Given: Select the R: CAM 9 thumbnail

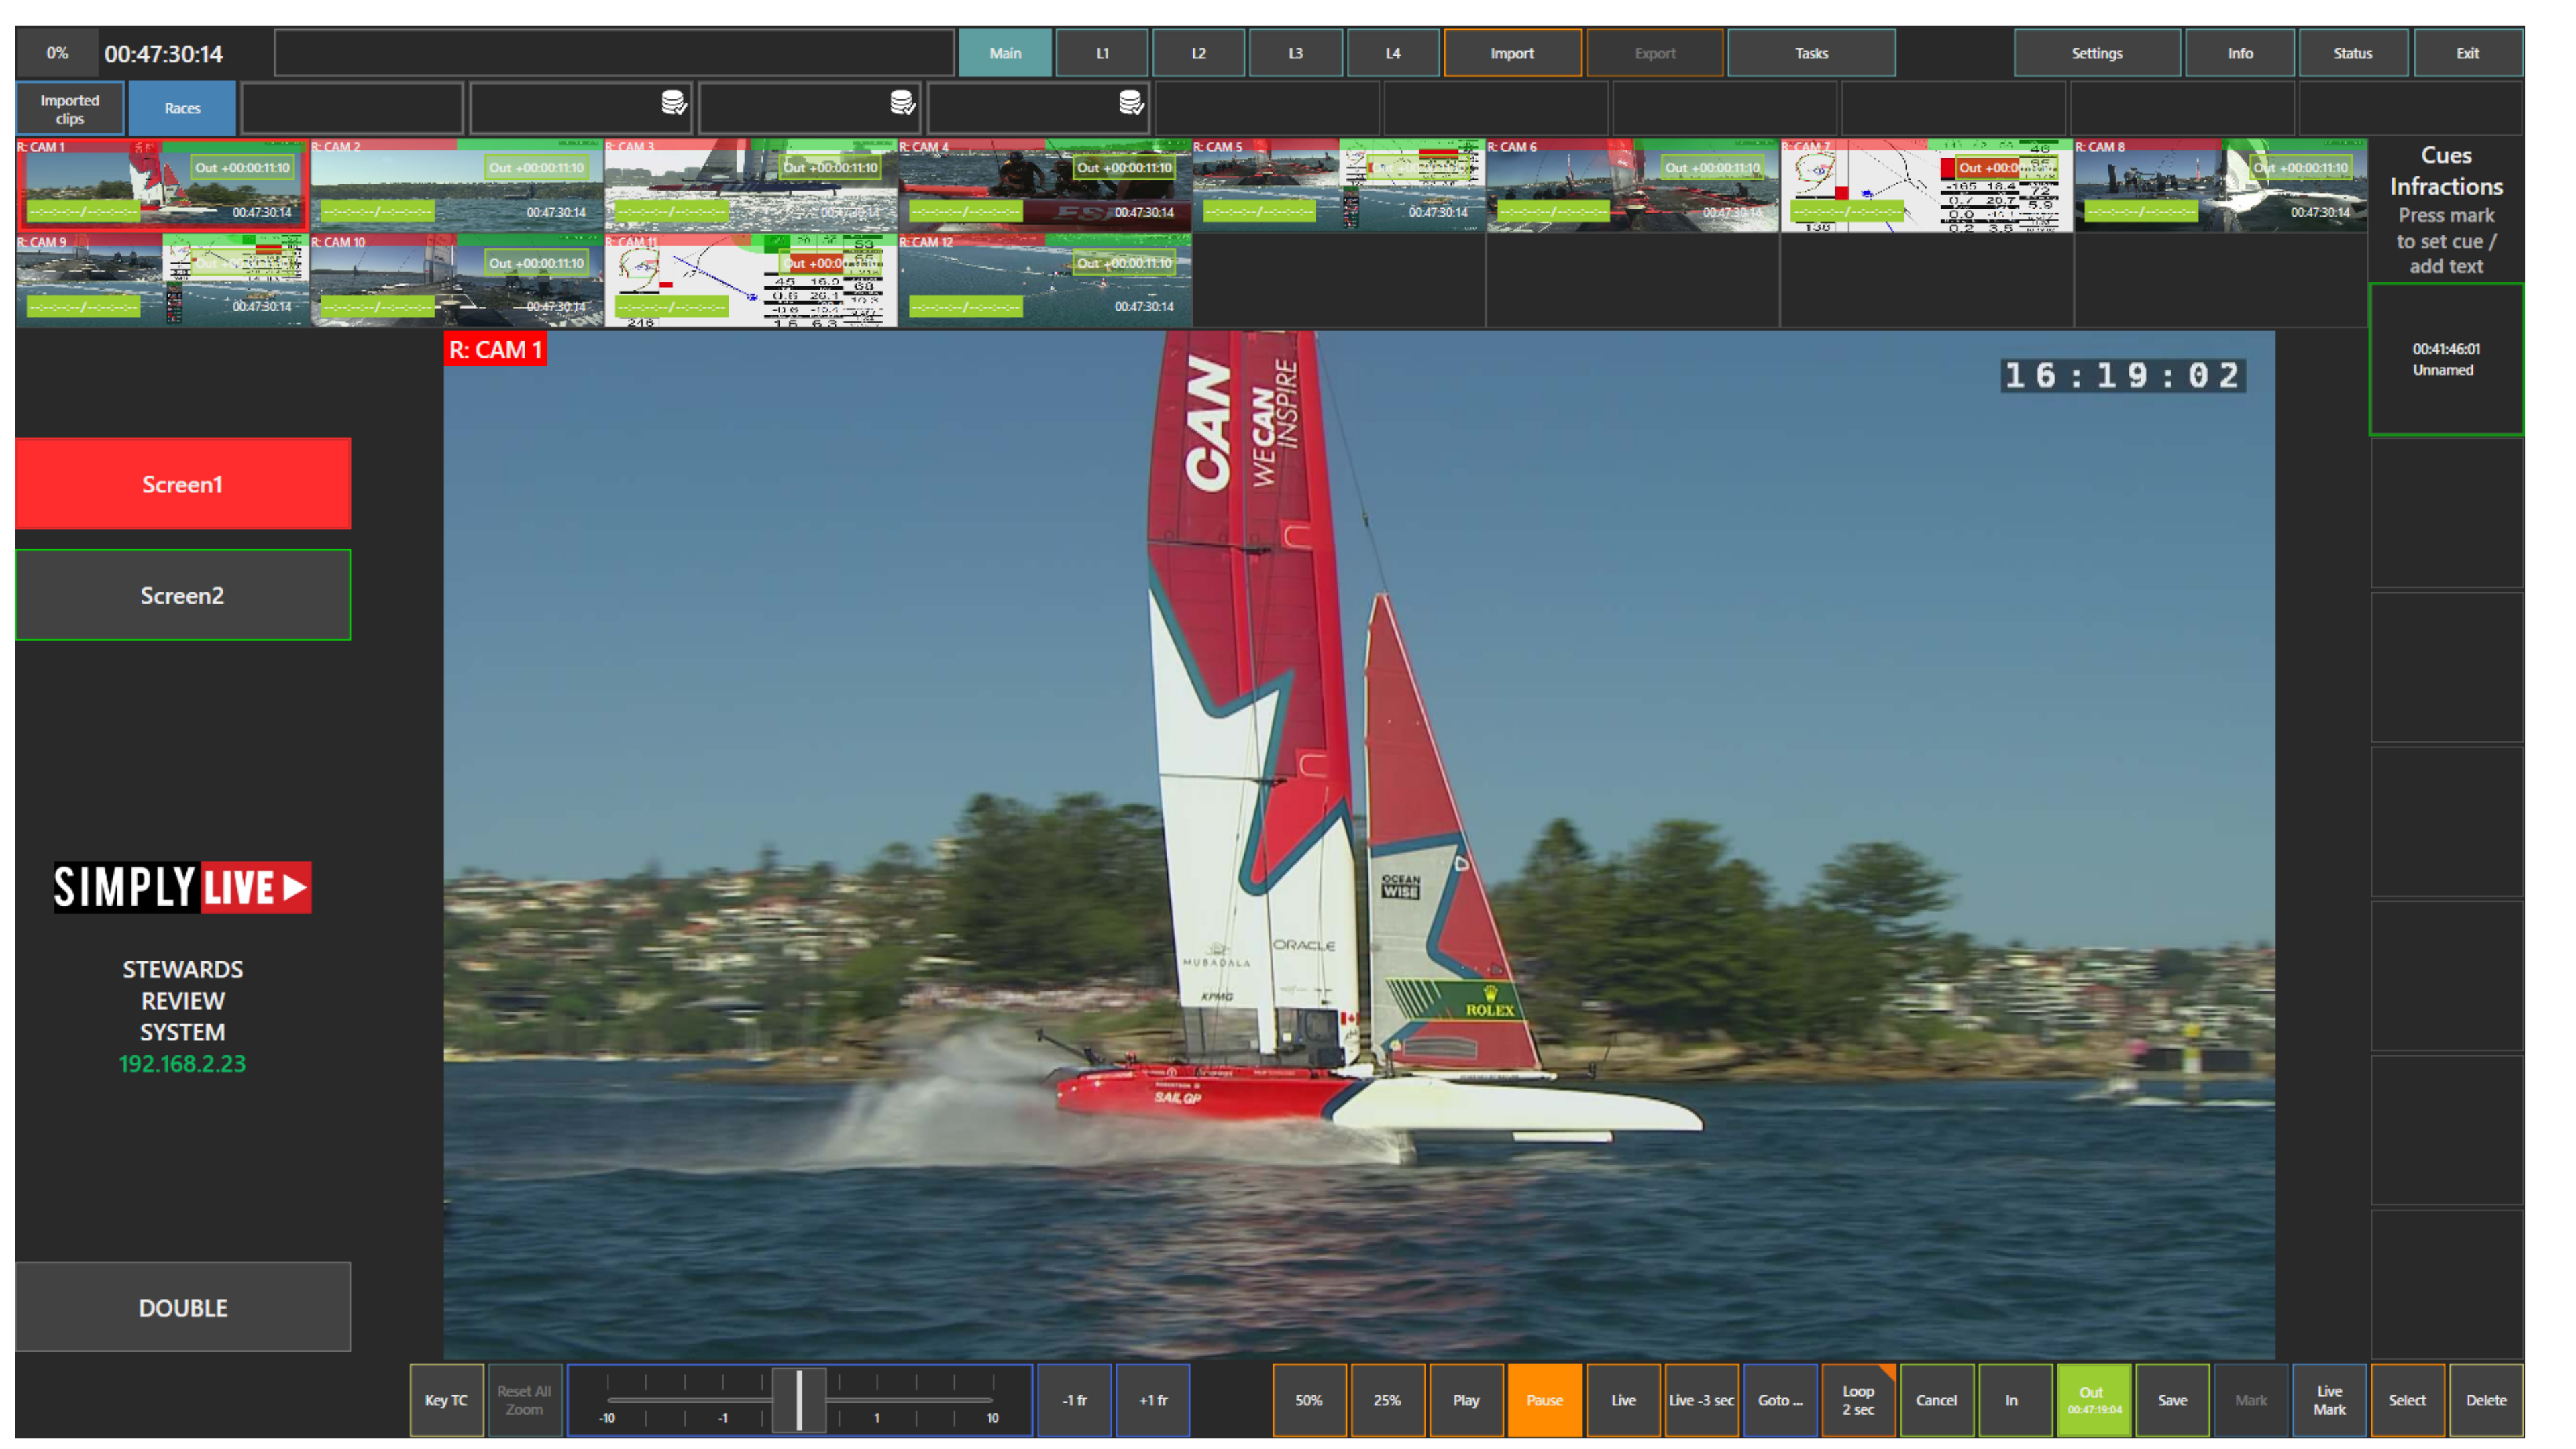Looking at the screenshot, I should [x=162, y=280].
